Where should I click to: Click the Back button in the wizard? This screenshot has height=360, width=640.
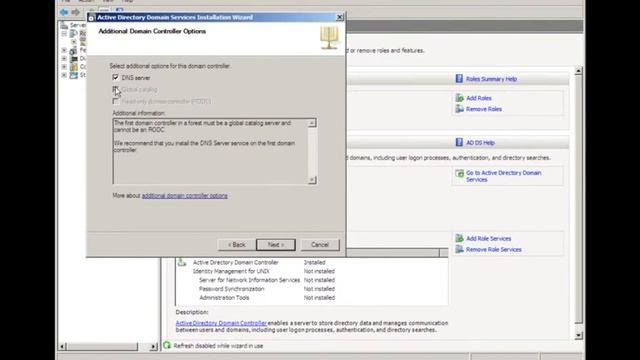click(x=237, y=245)
